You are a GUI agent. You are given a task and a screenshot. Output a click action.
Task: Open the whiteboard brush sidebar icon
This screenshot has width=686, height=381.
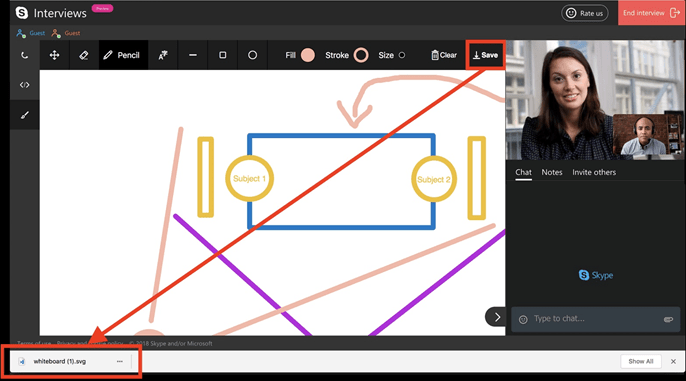point(24,115)
